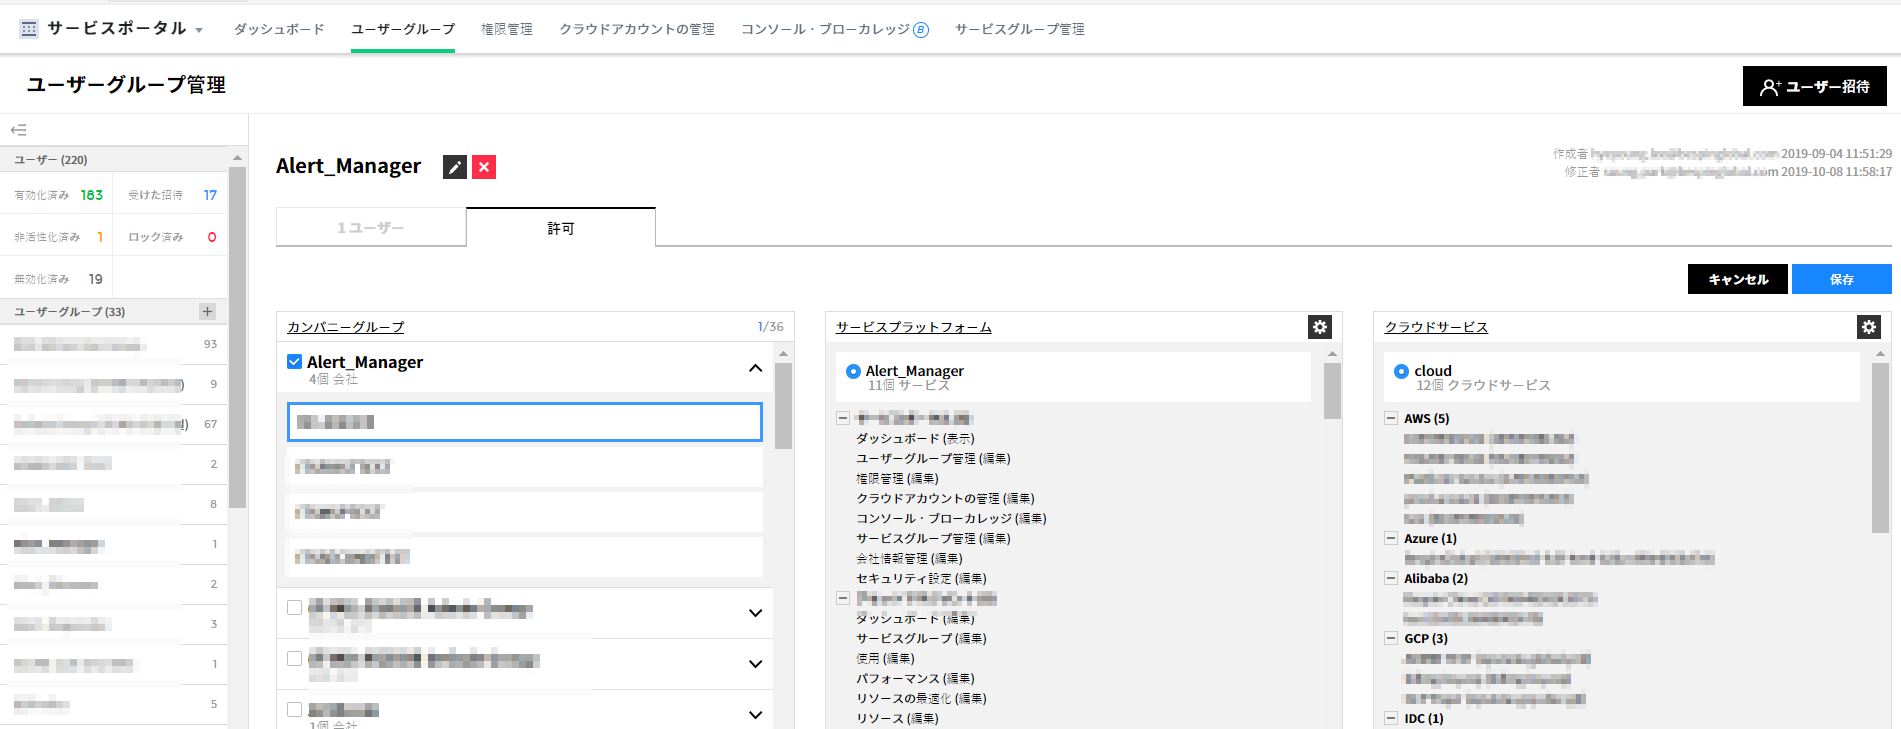Uncheck the Alert_Manager company group checkbox
The image size is (1901, 729).
tap(294, 362)
